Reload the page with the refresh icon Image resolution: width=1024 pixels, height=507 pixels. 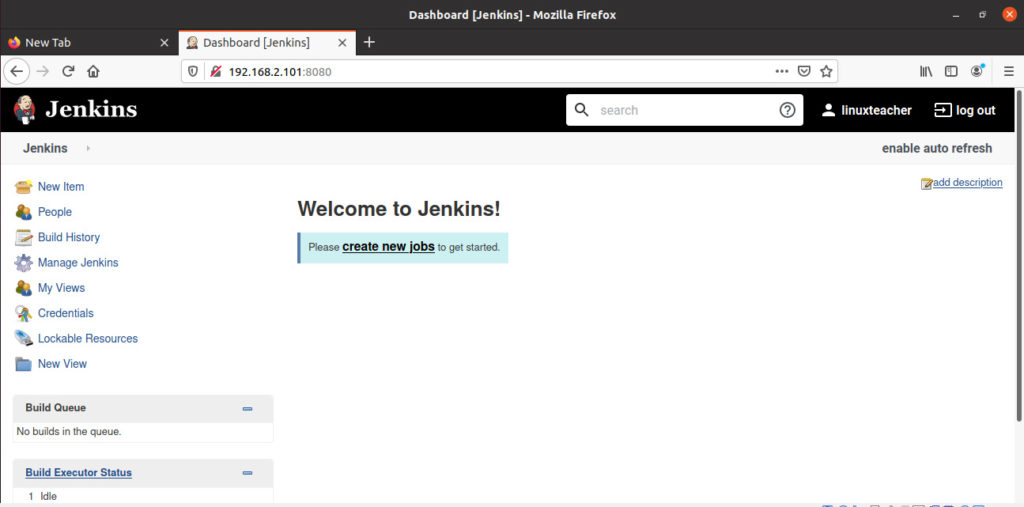click(x=68, y=71)
